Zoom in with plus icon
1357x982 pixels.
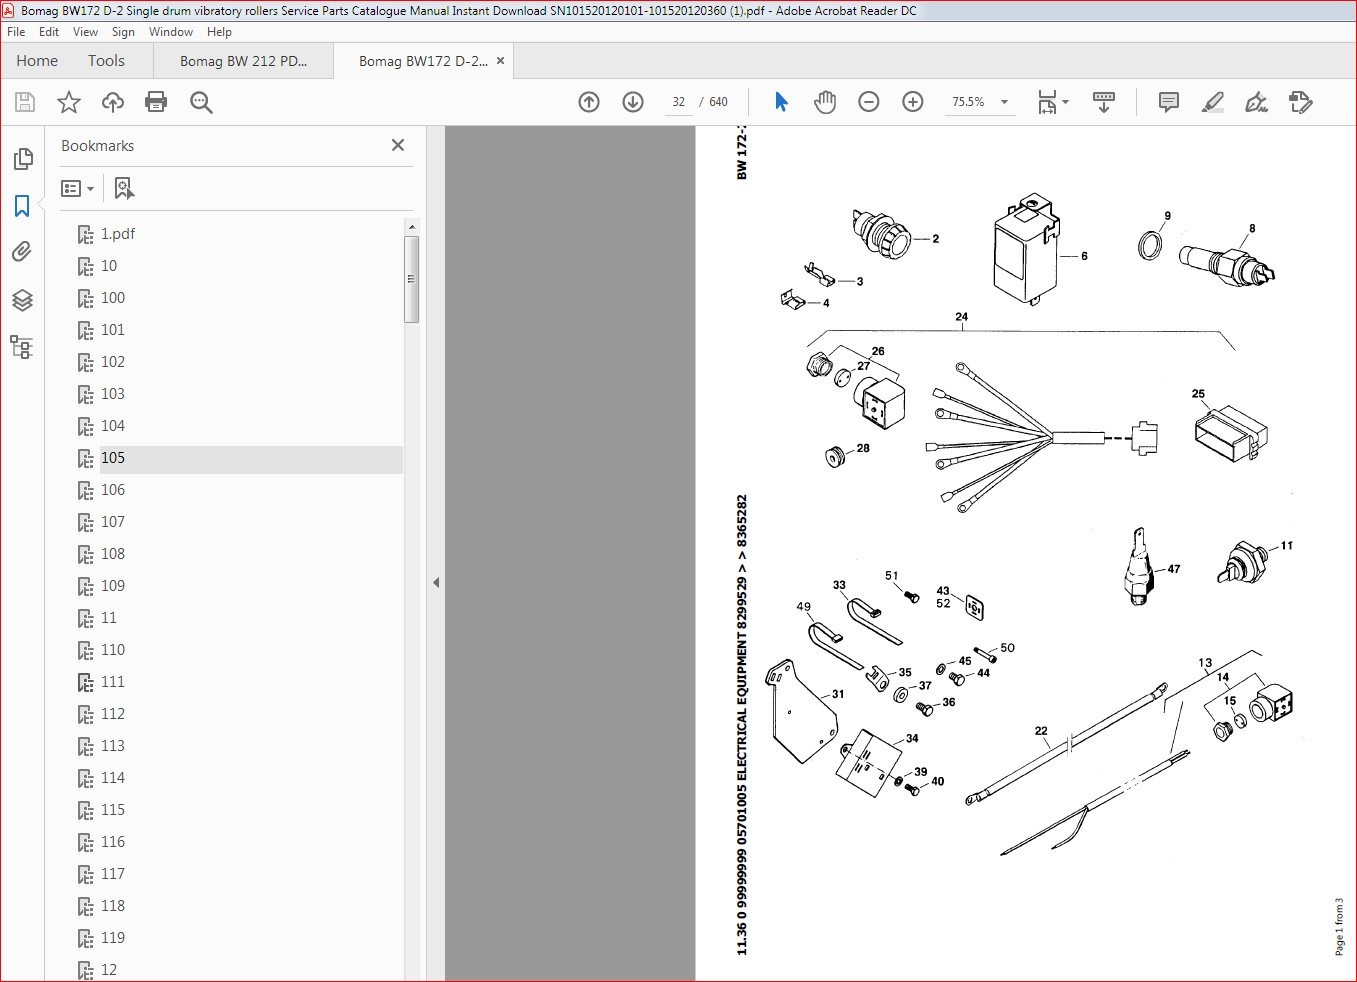[x=913, y=102]
